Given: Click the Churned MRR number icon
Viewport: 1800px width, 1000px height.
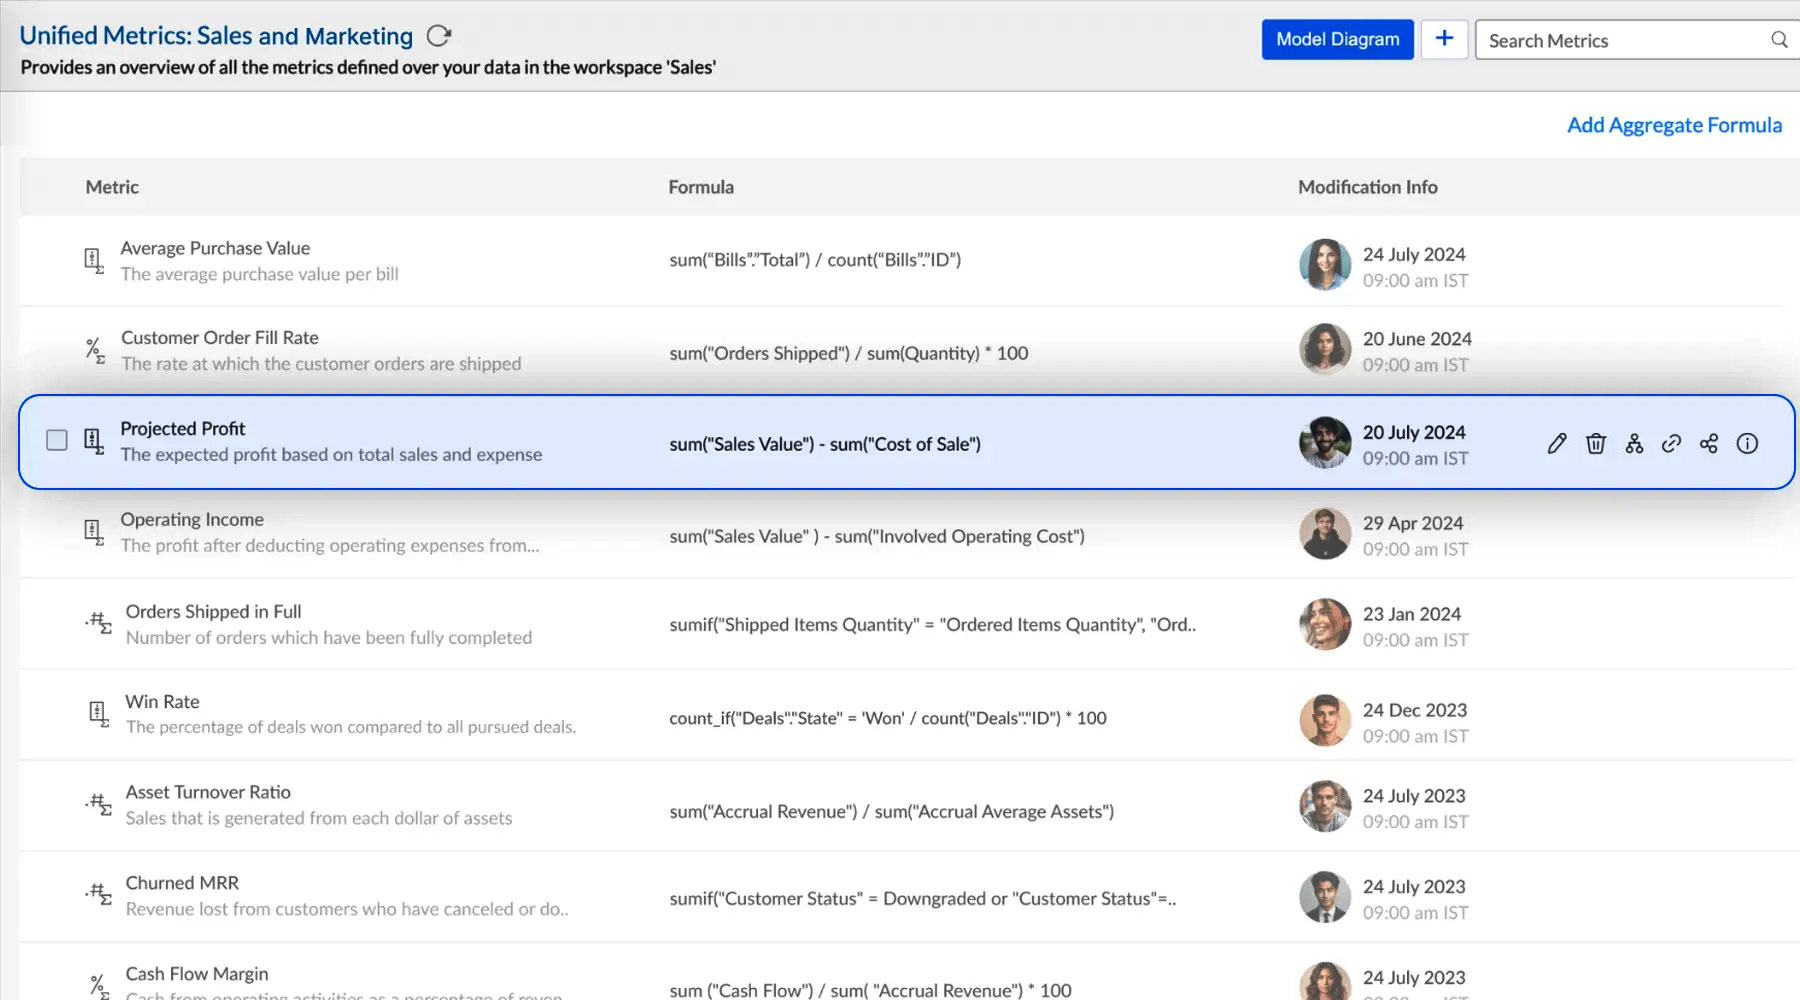Looking at the screenshot, I should click(x=99, y=895).
